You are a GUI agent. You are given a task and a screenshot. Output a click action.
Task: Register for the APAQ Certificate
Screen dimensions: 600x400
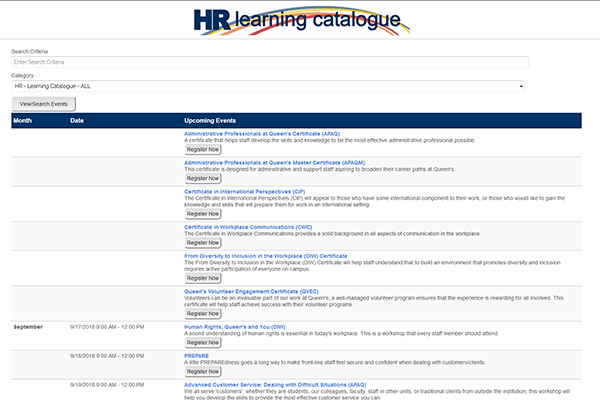(x=203, y=149)
